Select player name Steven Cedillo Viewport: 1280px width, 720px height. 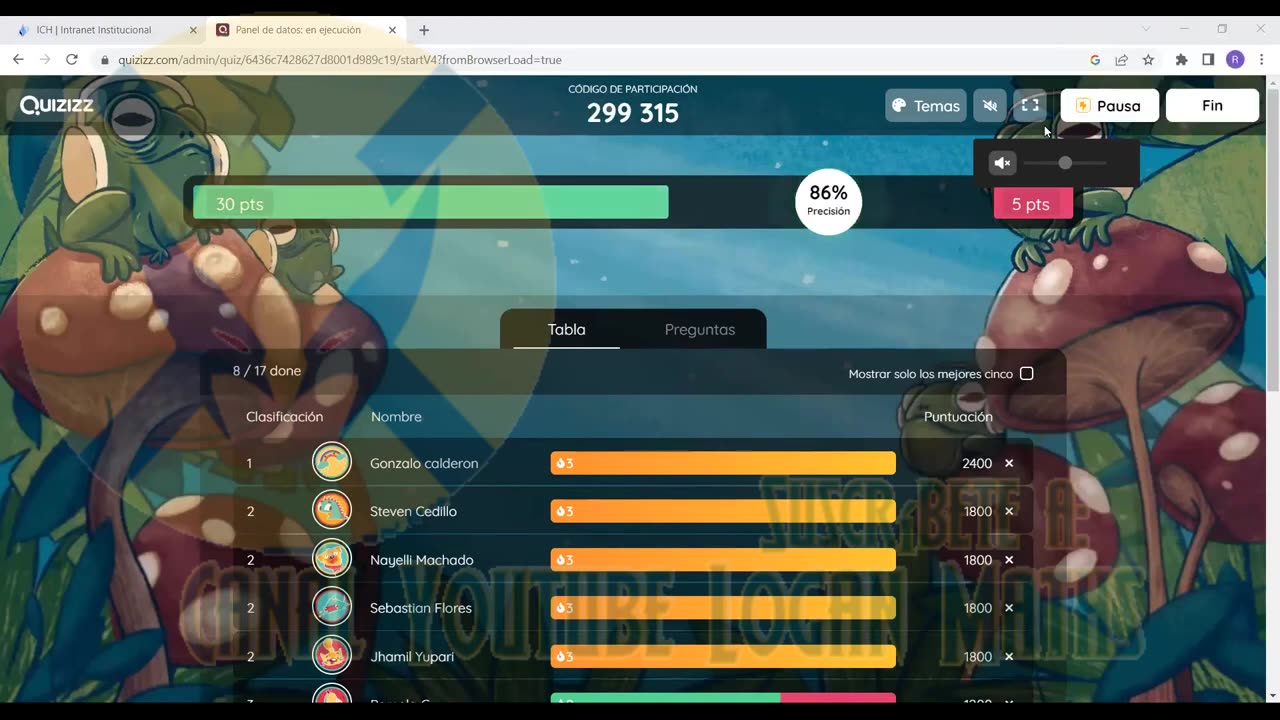413,511
